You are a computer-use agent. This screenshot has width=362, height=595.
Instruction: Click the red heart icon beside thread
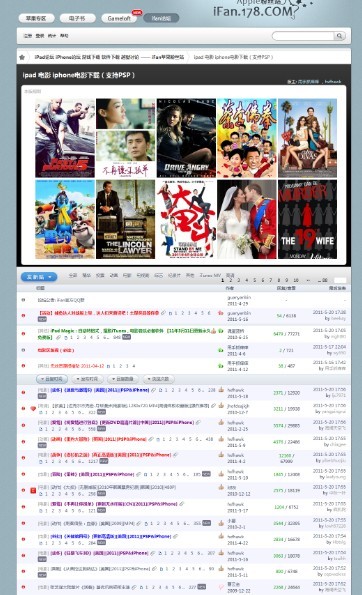(33, 409)
